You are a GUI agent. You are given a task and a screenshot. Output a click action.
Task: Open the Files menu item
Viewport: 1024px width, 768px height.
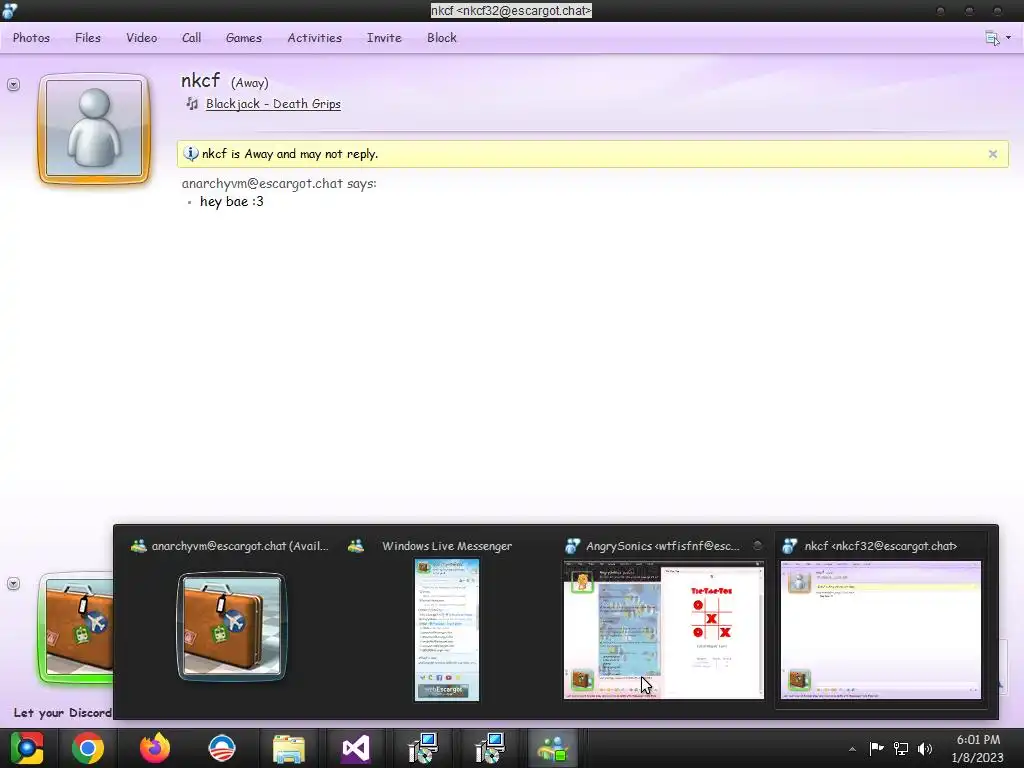tap(88, 38)
